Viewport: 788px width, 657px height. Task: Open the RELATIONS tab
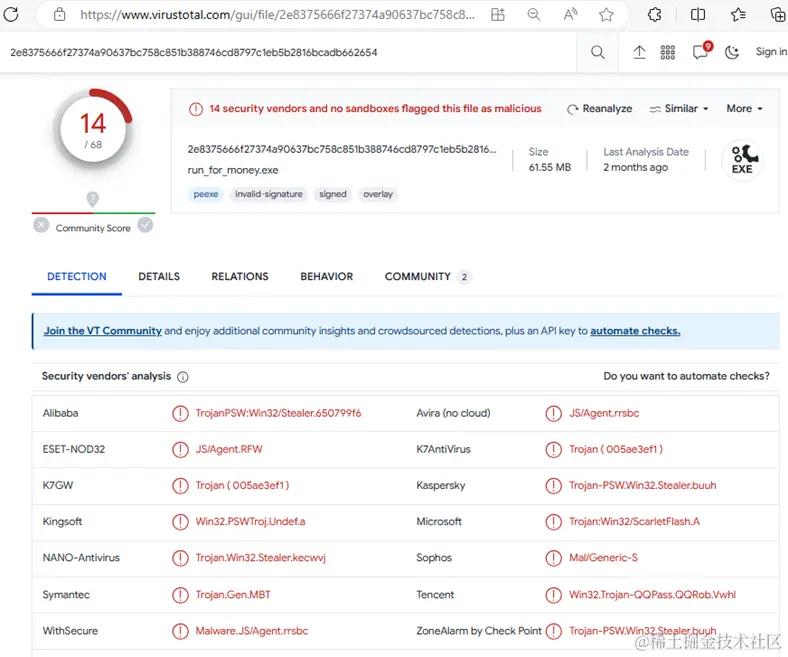(240, 276)
